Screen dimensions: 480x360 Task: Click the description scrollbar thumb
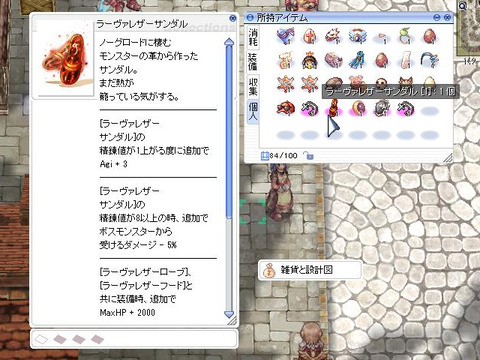[229, 133]
